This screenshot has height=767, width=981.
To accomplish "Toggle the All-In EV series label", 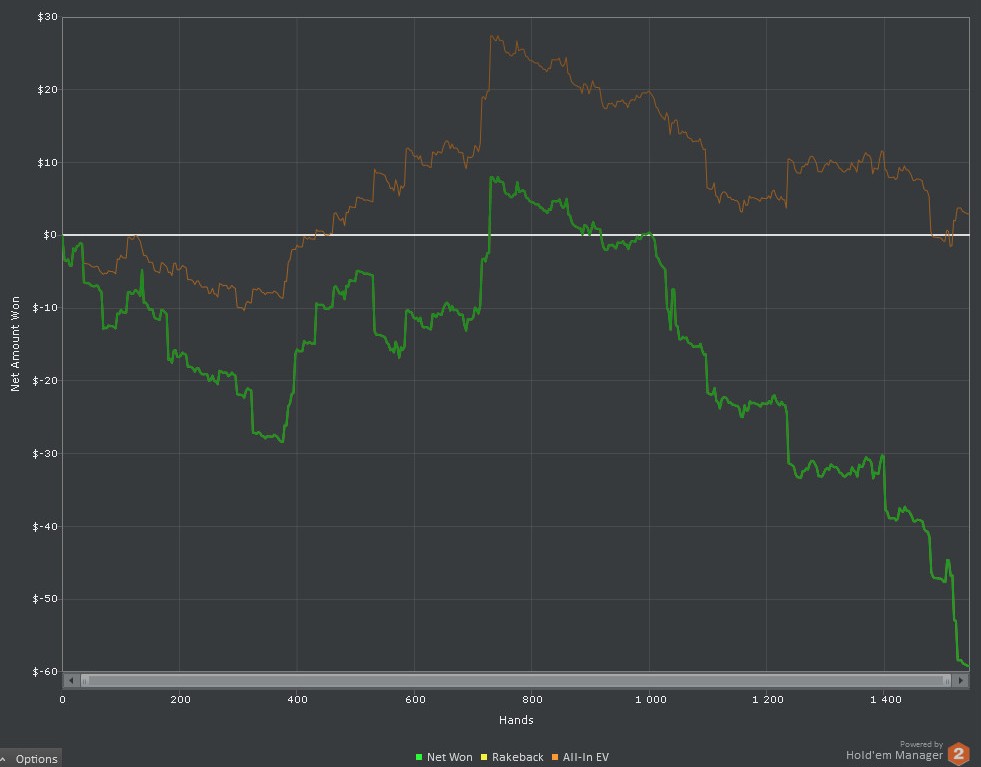I will tap(585, 758).
